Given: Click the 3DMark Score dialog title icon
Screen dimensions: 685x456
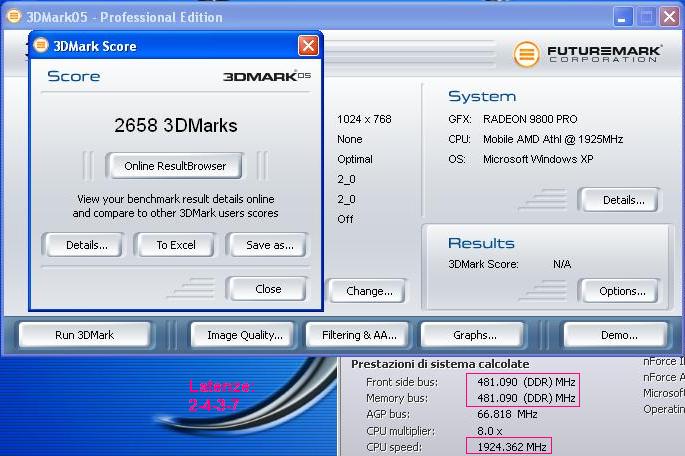Looking at the screenshot, I should click(x=41, y=45).
